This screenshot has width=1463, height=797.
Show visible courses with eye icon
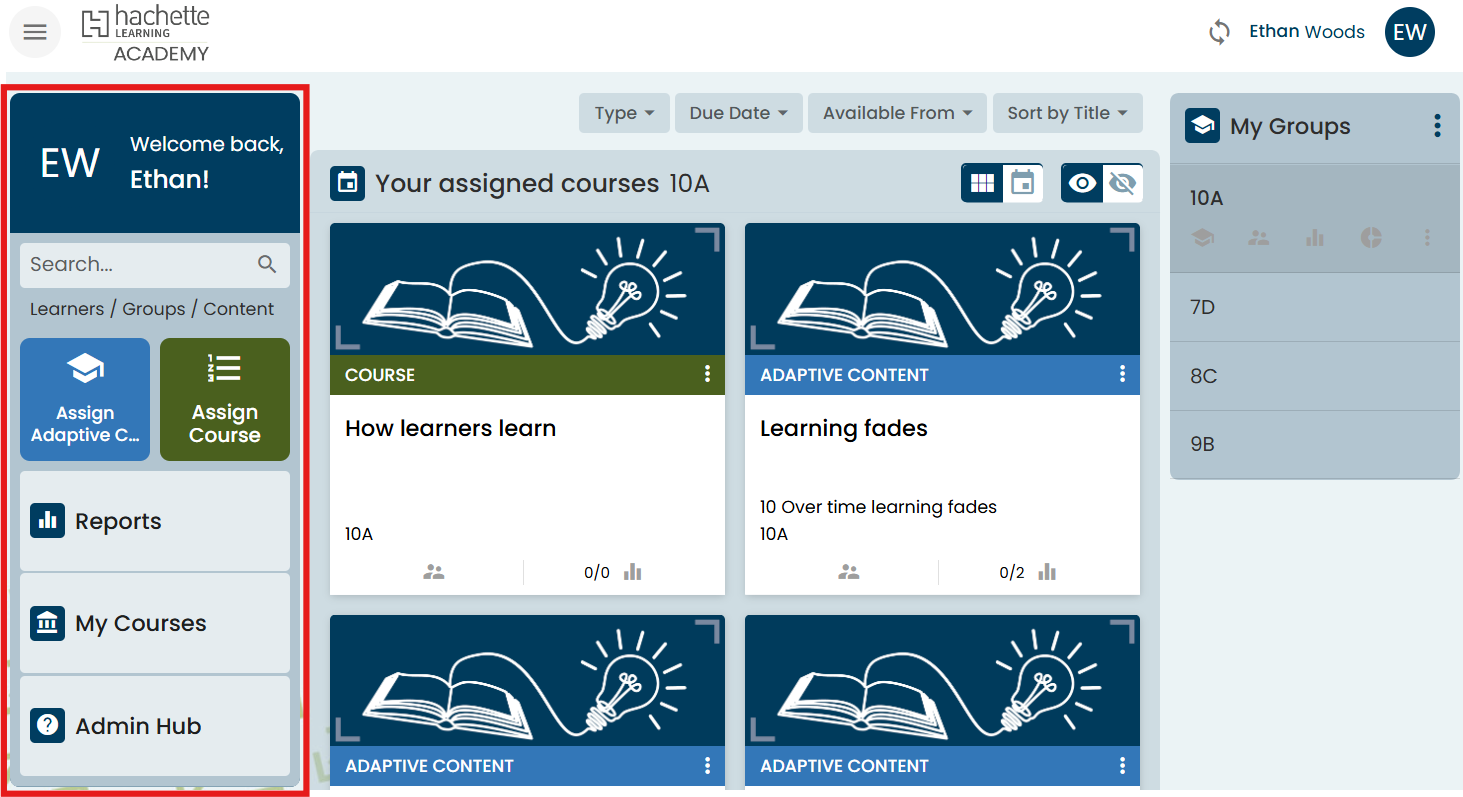tap(1082, 183)
